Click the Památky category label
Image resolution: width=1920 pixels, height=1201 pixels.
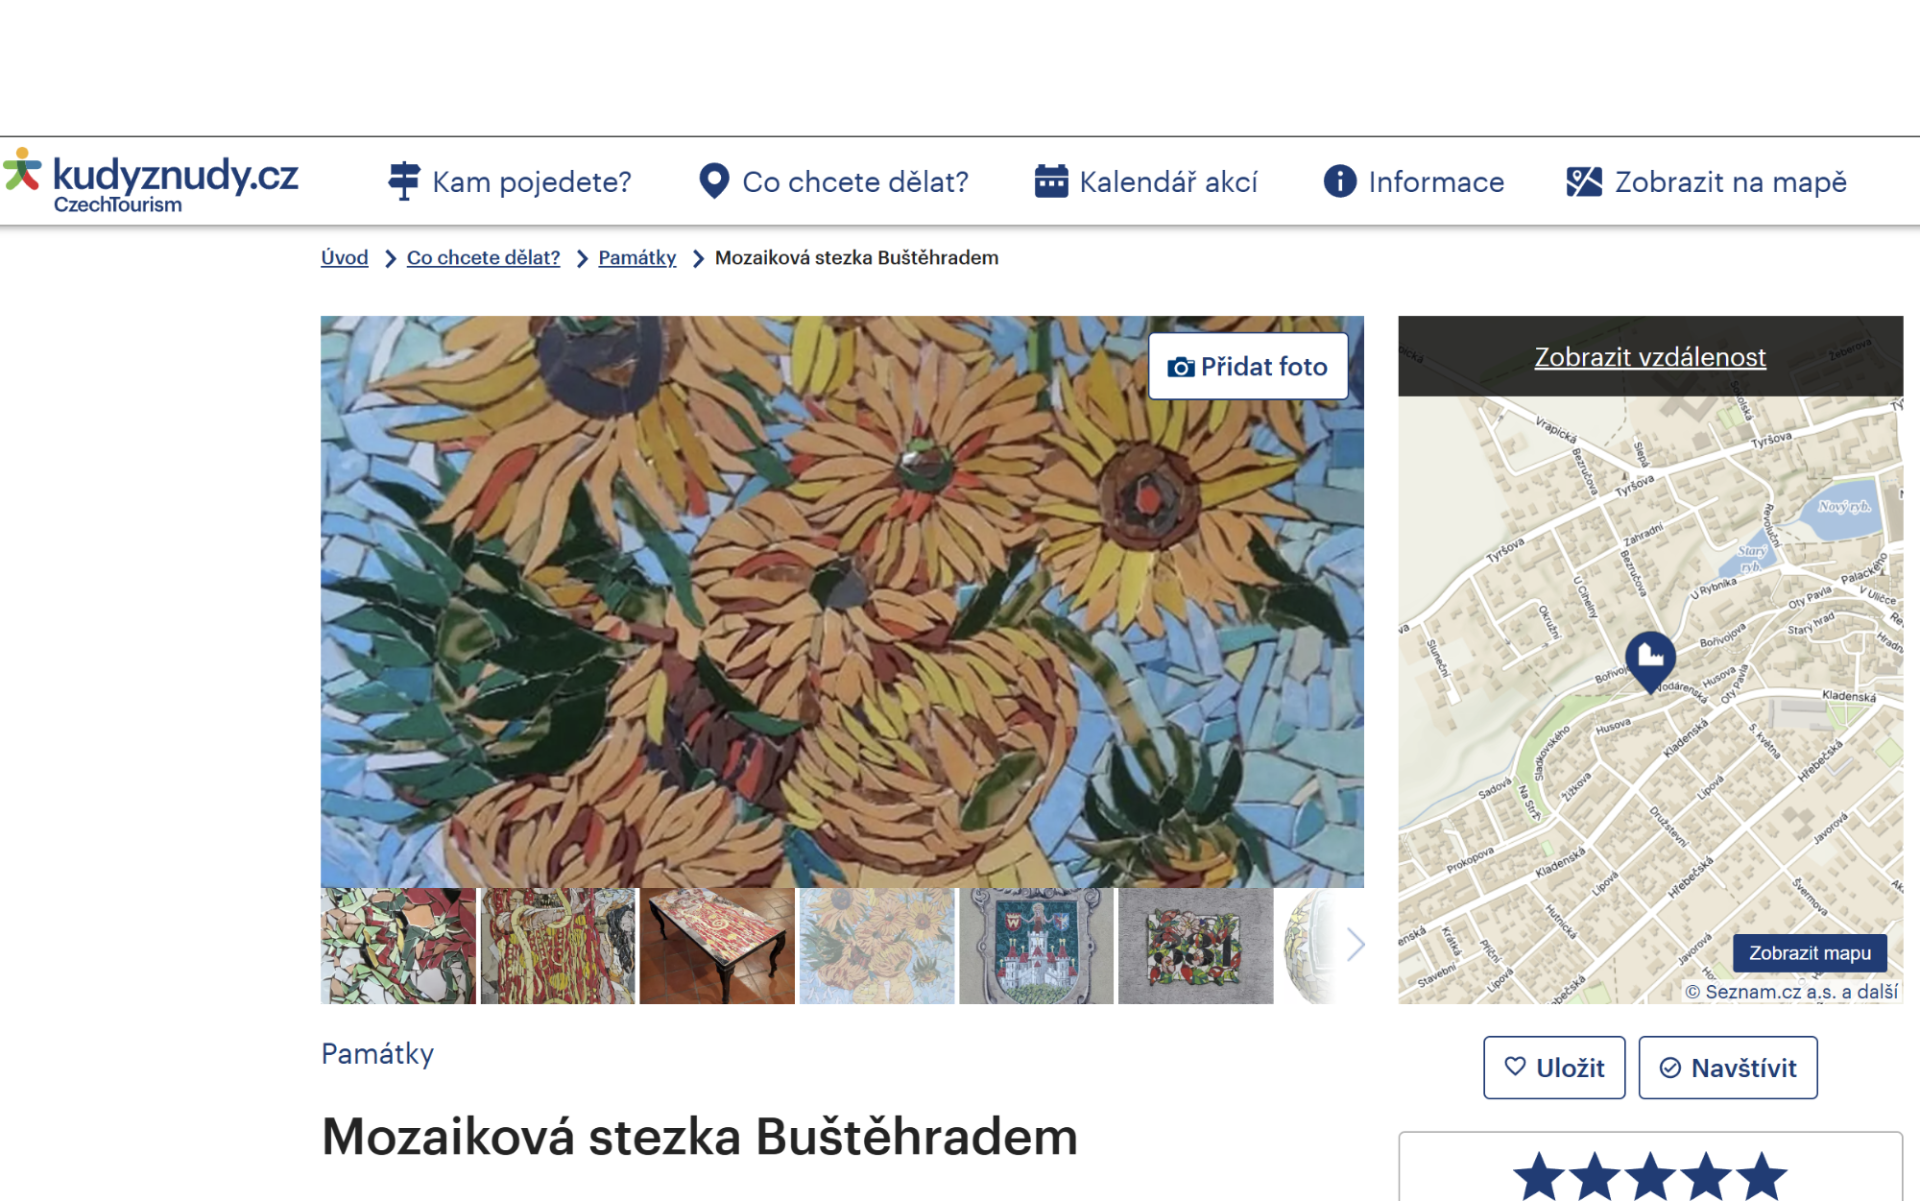[377, 1054]
